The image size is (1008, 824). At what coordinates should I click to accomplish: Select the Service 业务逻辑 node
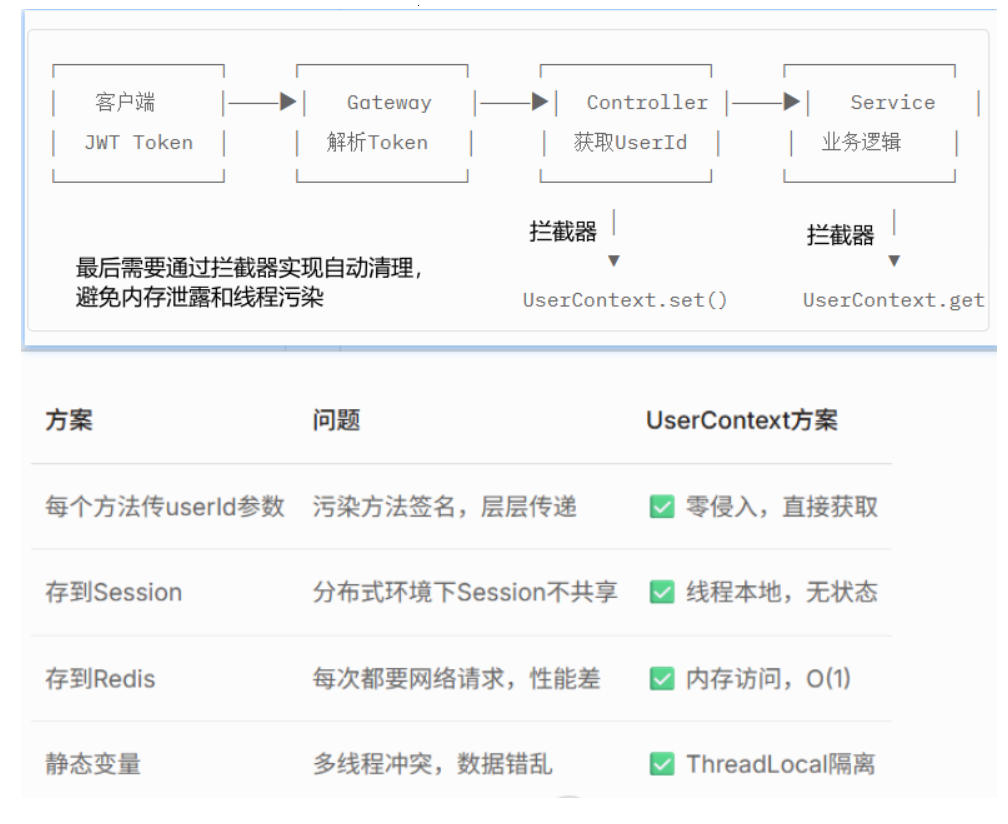[870, 122]
